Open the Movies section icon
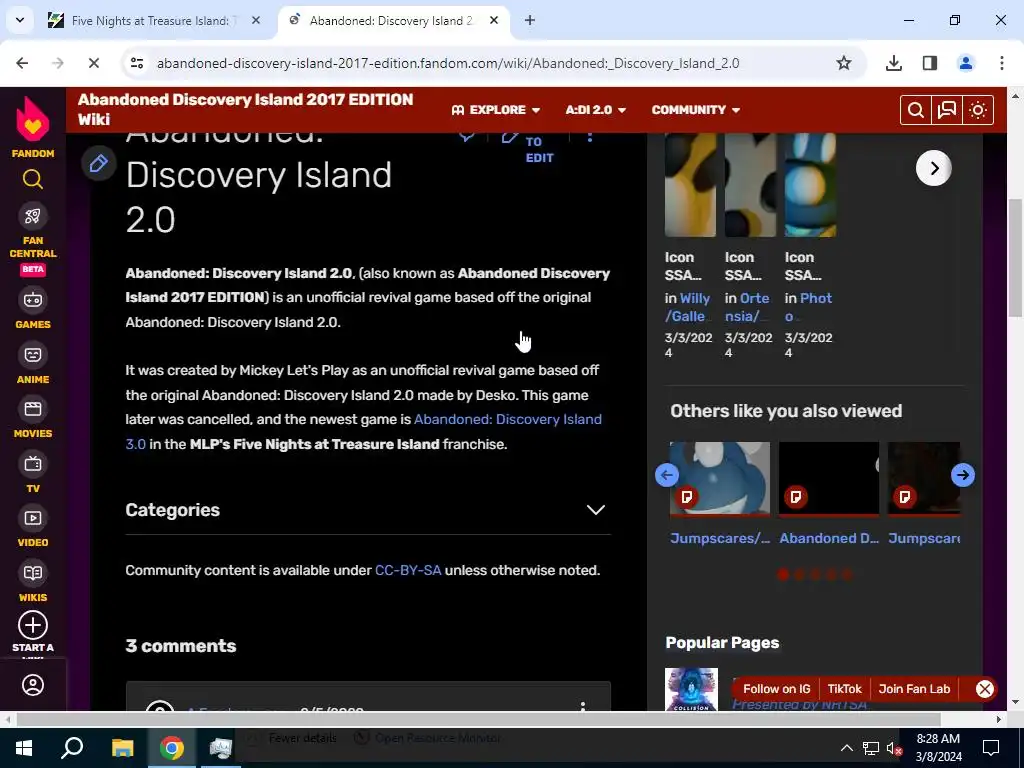The image size is (1024, 768). tap(33, 409)
